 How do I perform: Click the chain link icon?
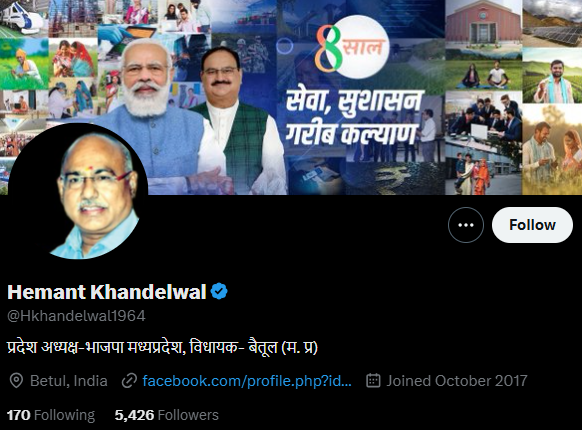pos(129,381)
